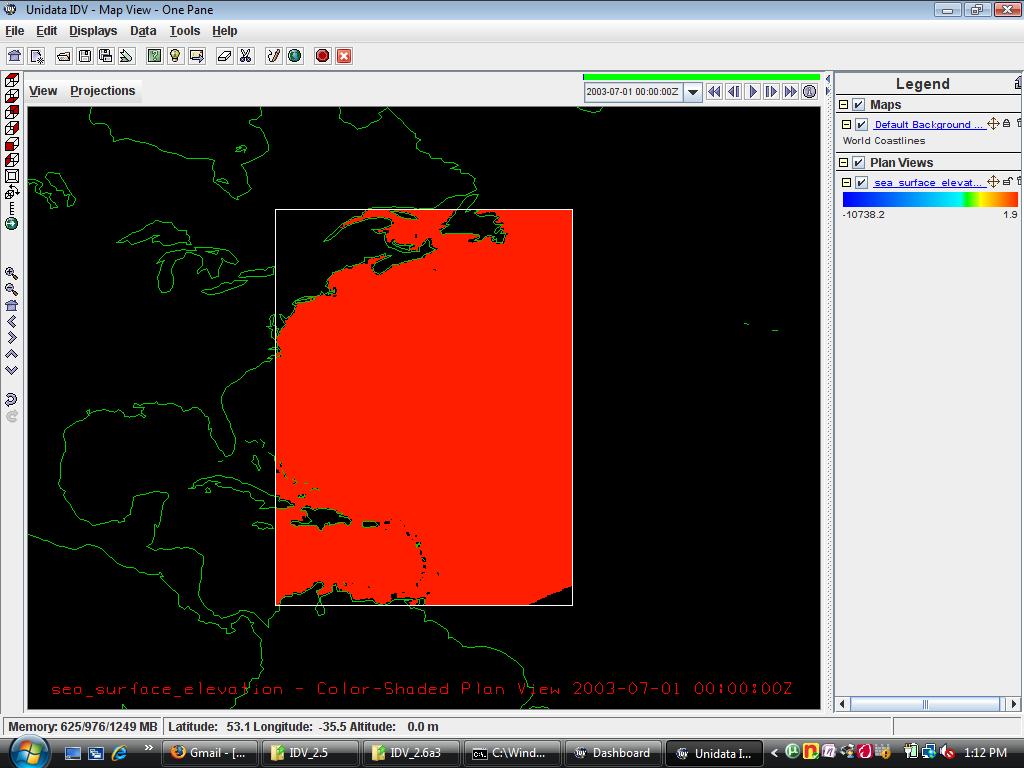Click the zoom out magnifier on left toolbar
The image size is (1024, 768).
[12, 289]
